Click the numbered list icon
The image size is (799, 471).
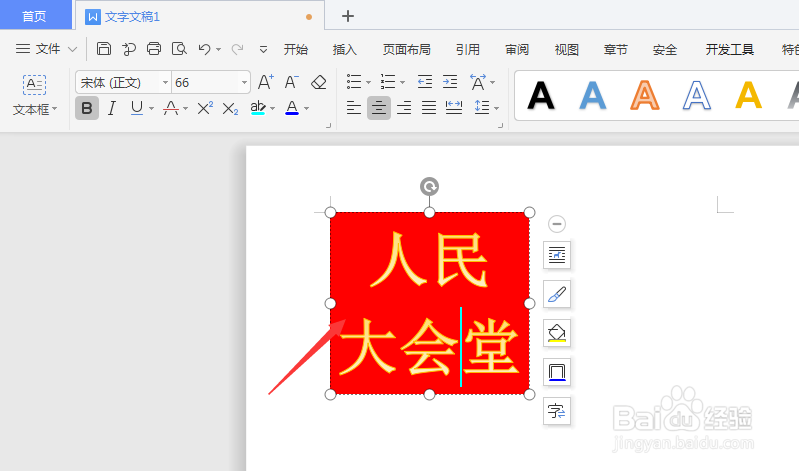click(x=388, y=82)
